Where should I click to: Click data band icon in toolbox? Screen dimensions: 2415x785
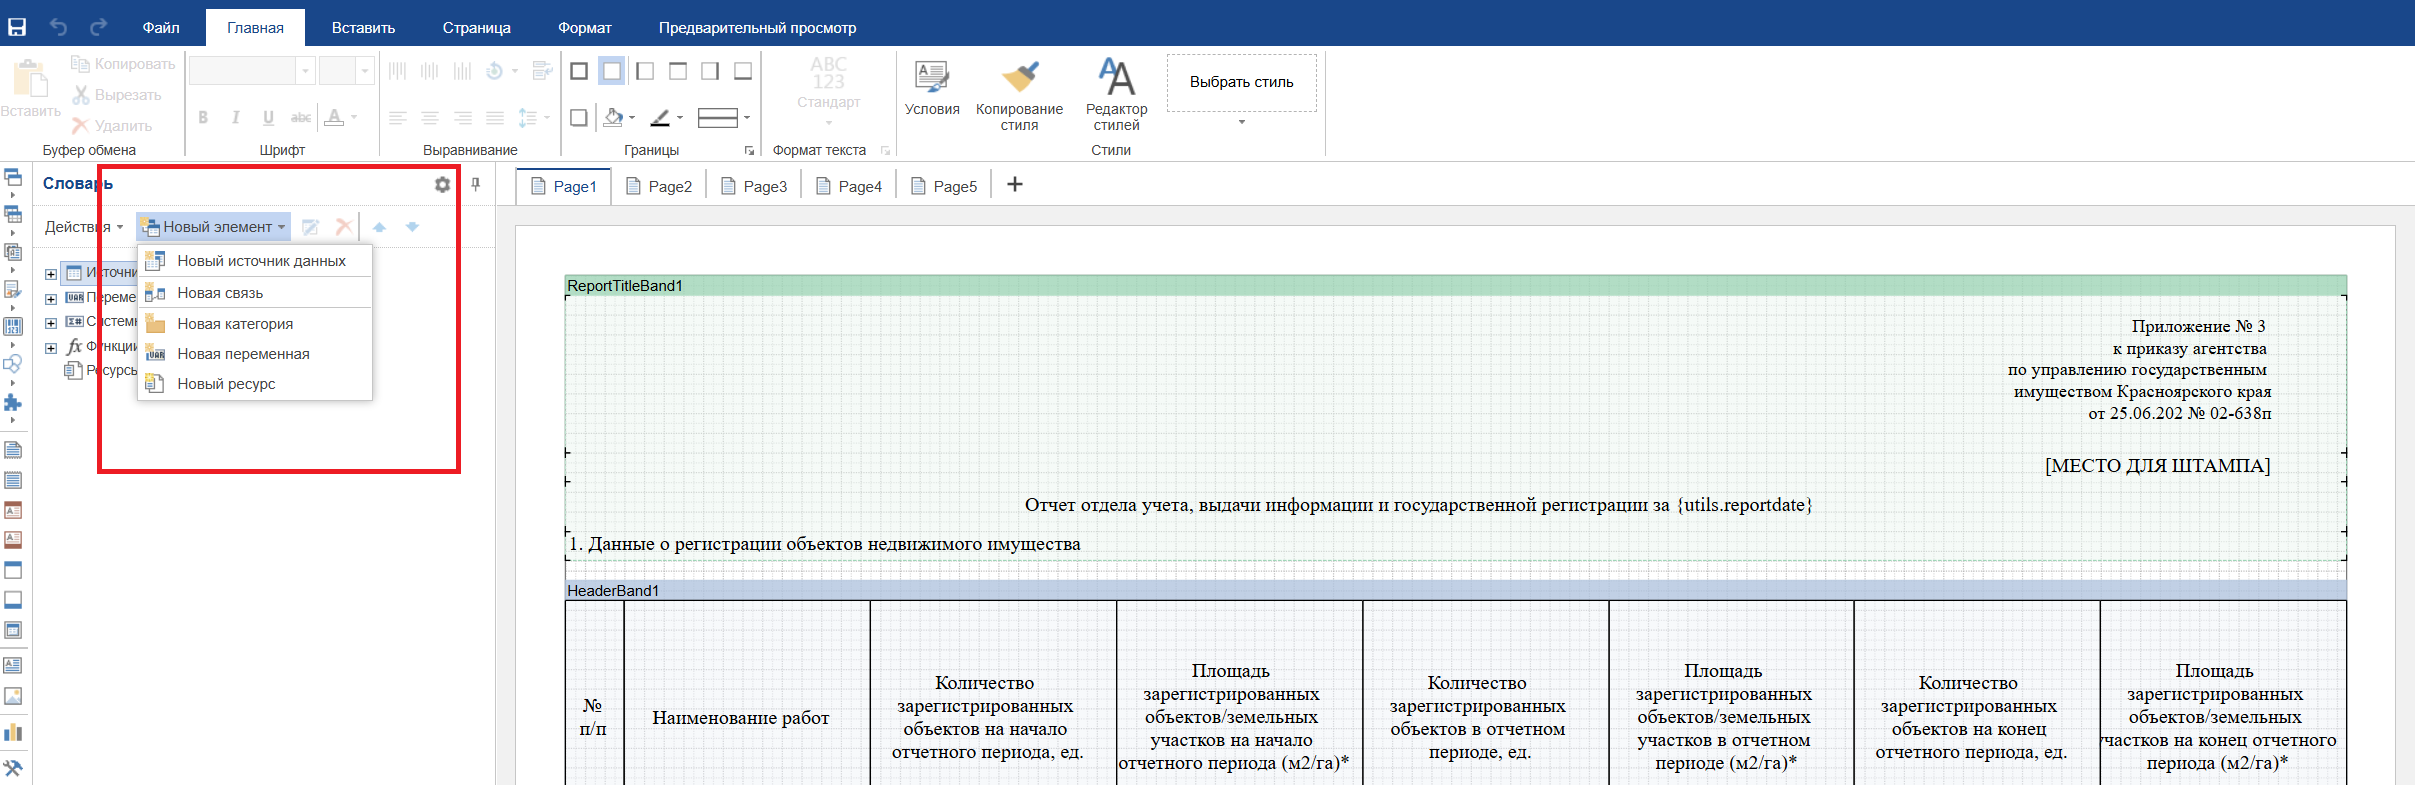13,630
